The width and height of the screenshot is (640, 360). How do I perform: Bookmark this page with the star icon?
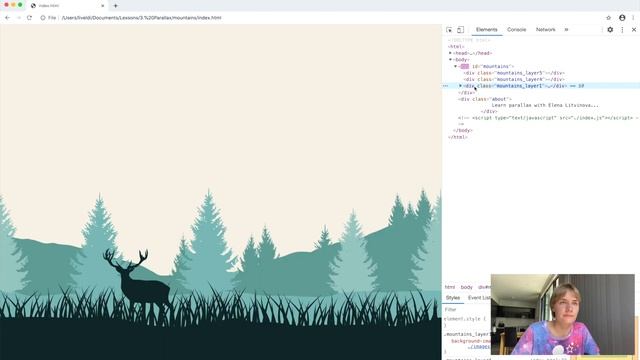pos(609,18)
